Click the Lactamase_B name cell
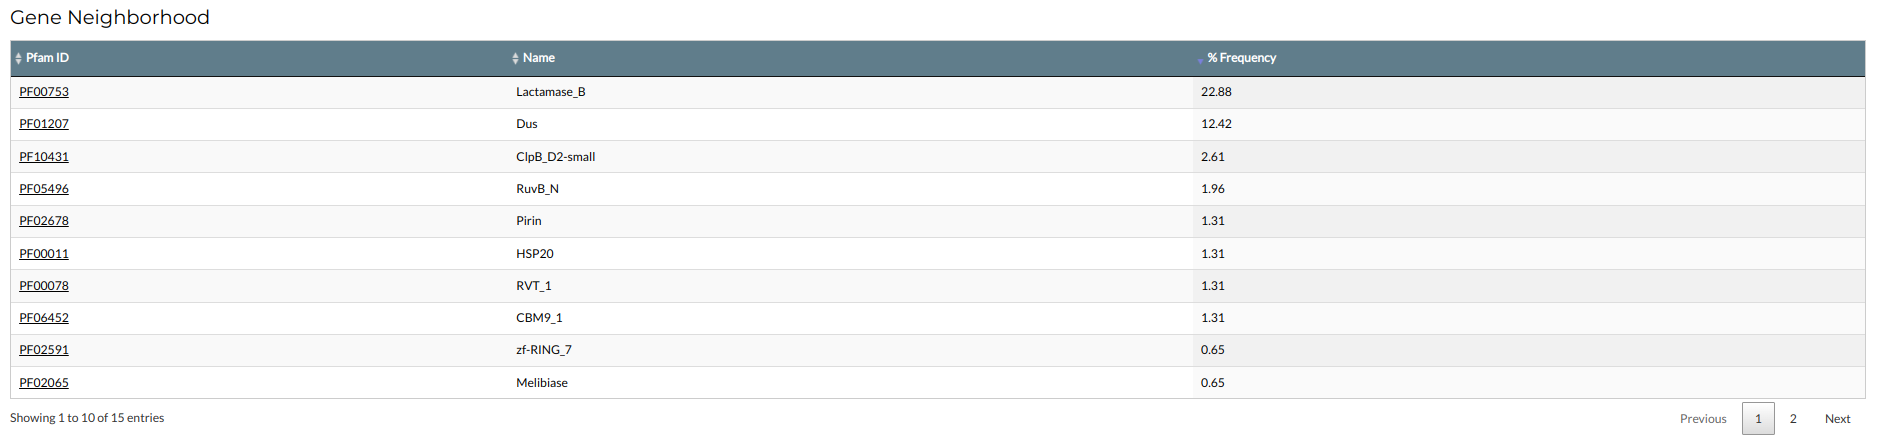 point(551,92)
